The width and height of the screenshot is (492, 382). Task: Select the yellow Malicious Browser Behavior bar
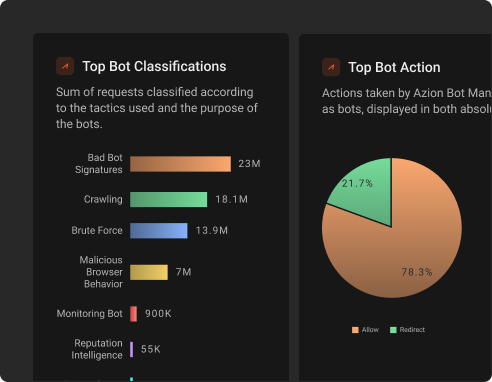pos(149,272)
